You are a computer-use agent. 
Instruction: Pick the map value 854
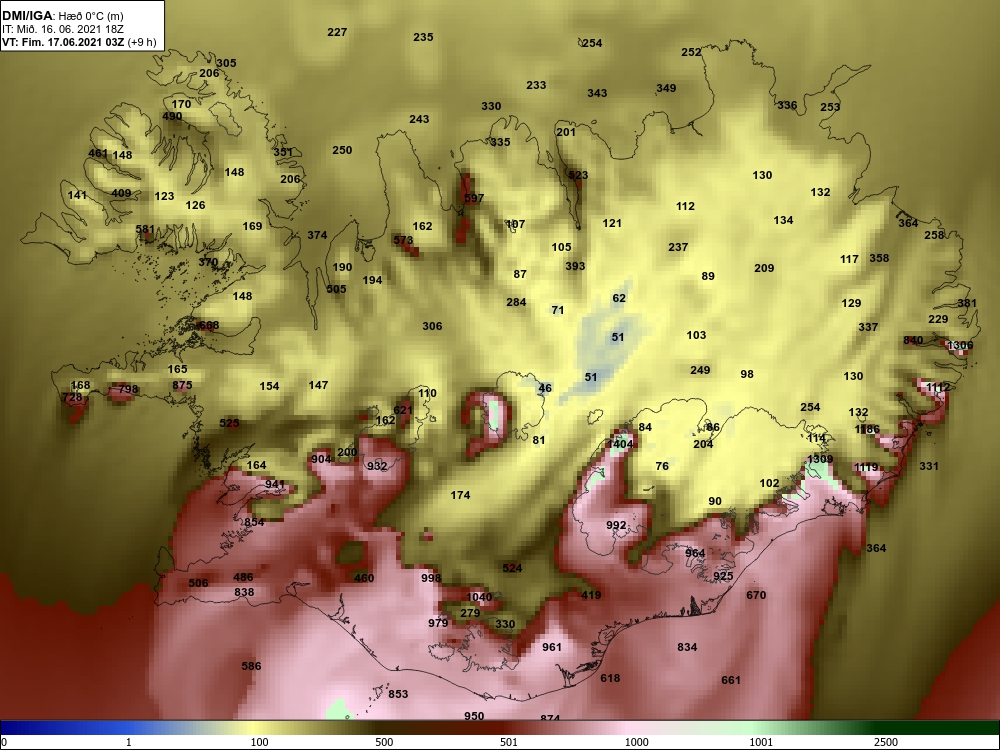click(x=254, y=522)
